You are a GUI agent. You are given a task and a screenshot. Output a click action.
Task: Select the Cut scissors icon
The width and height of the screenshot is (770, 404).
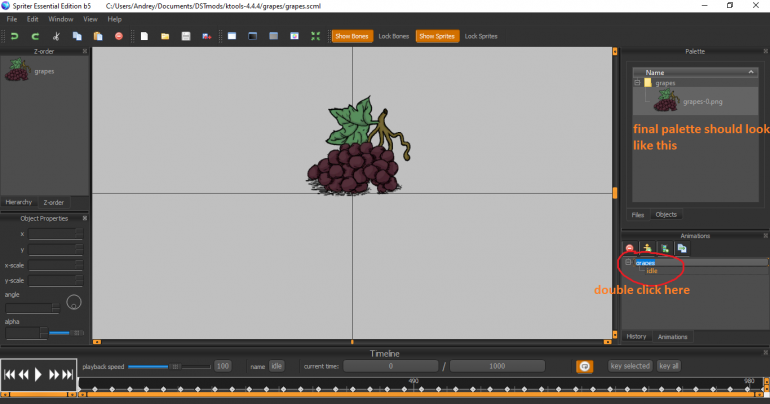tap(57, 37)
